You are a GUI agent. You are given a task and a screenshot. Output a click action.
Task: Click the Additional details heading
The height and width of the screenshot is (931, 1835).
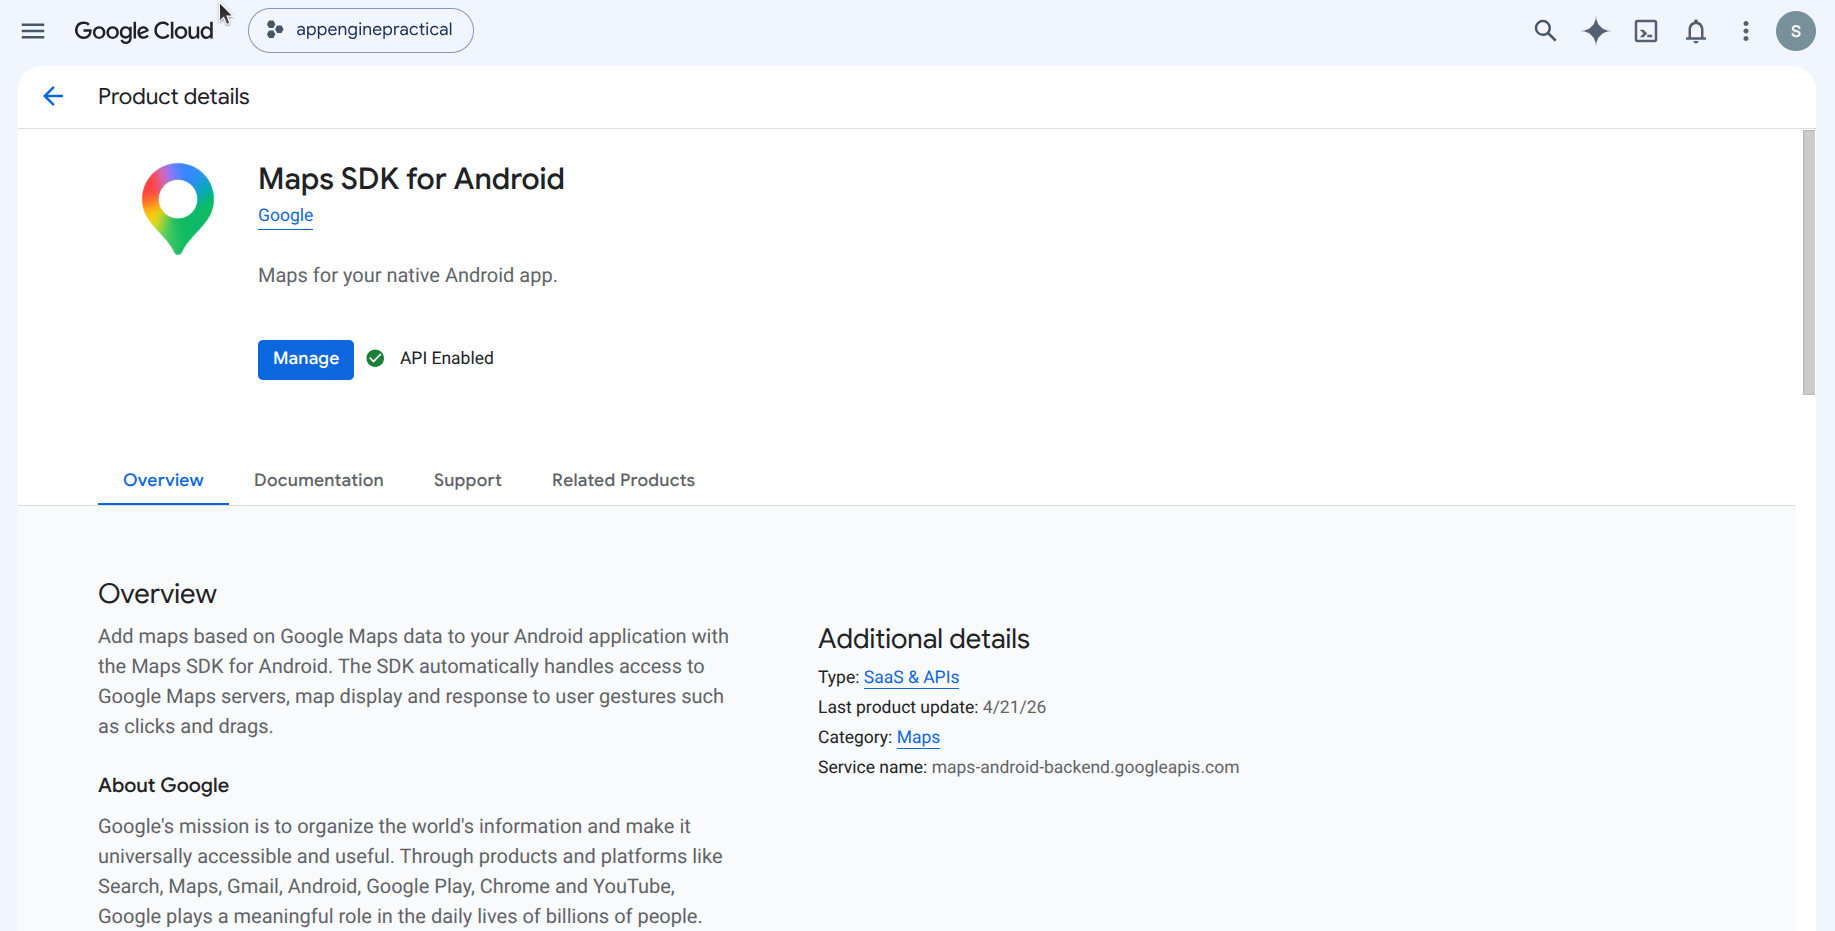point(924,639)
